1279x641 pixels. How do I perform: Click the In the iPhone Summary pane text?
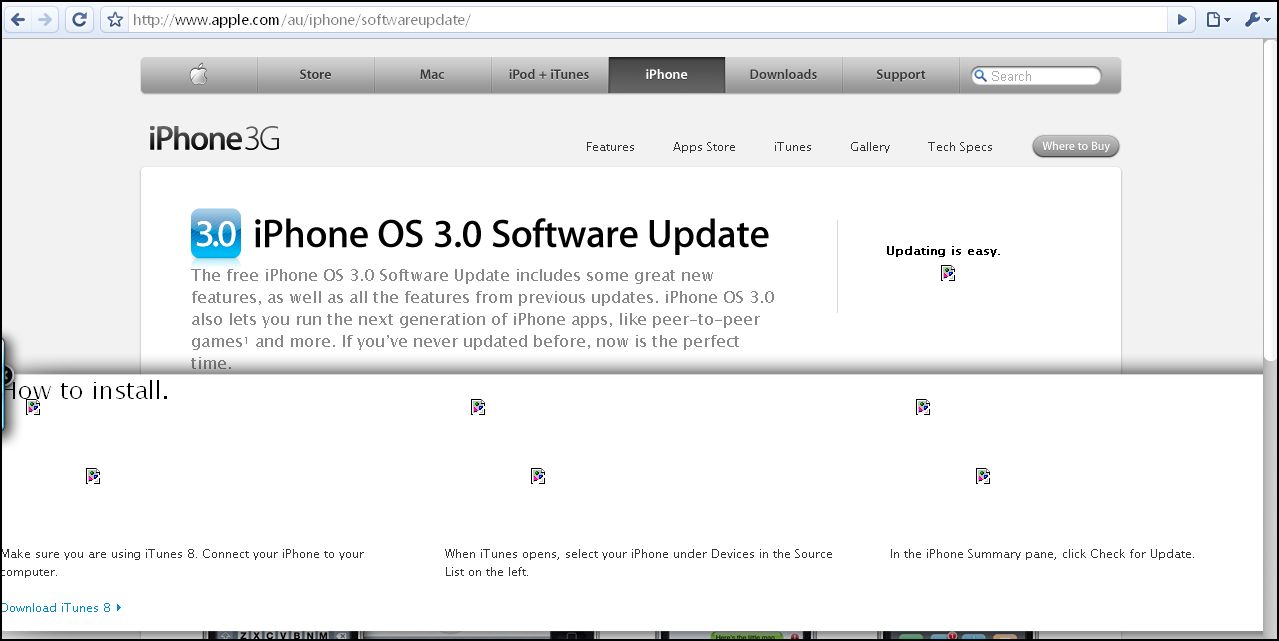1042,554
